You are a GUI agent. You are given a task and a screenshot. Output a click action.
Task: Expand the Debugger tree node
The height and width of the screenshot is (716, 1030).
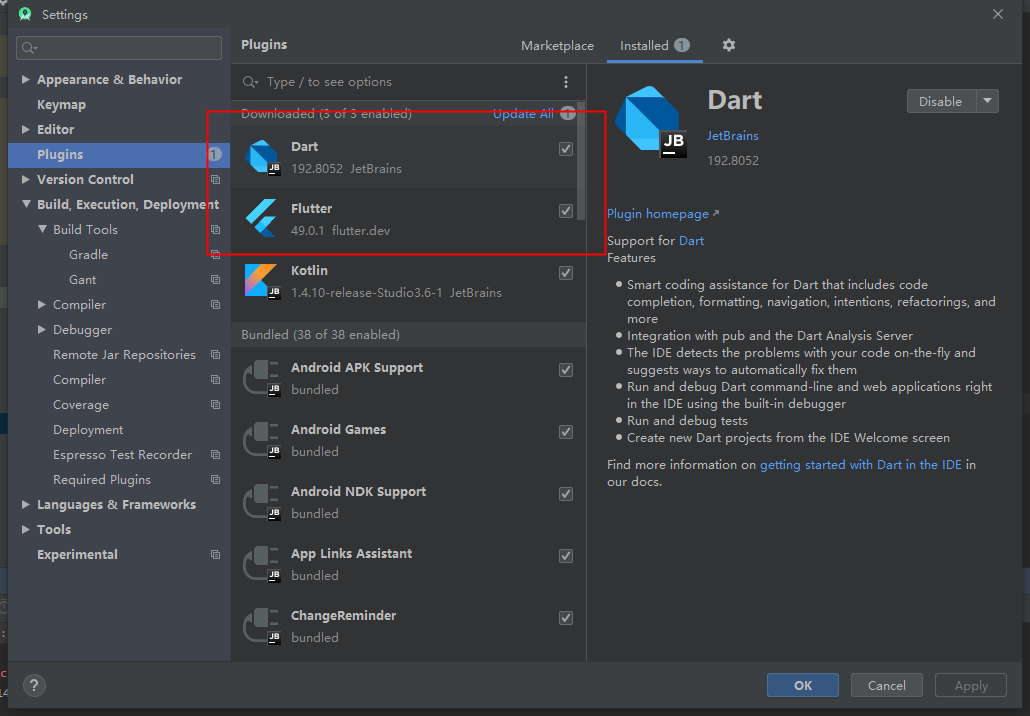pos(41,329)
